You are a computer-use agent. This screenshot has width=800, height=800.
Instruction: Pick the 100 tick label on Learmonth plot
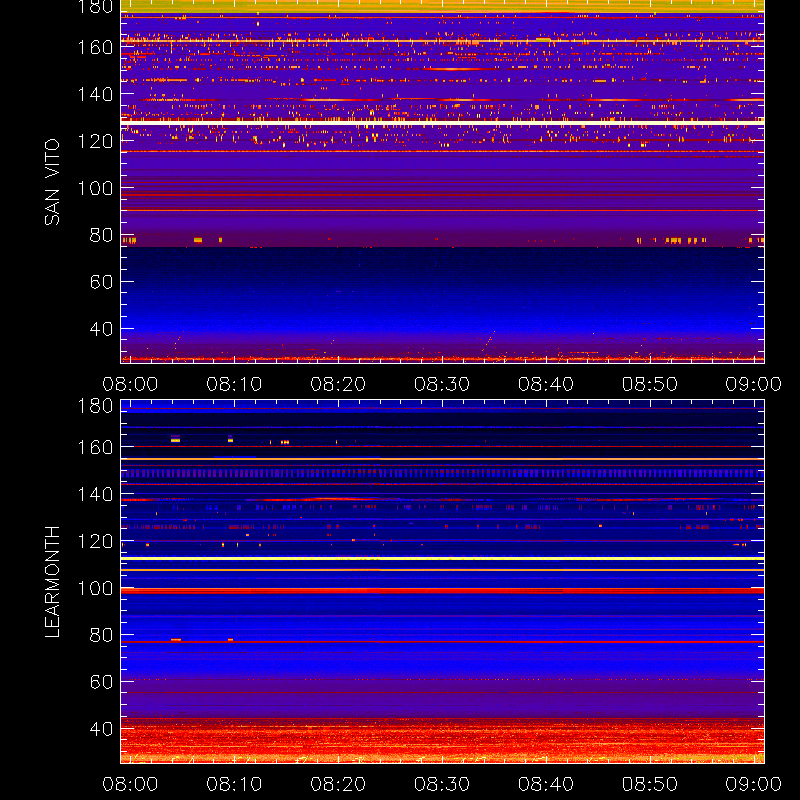click(95, 588)
